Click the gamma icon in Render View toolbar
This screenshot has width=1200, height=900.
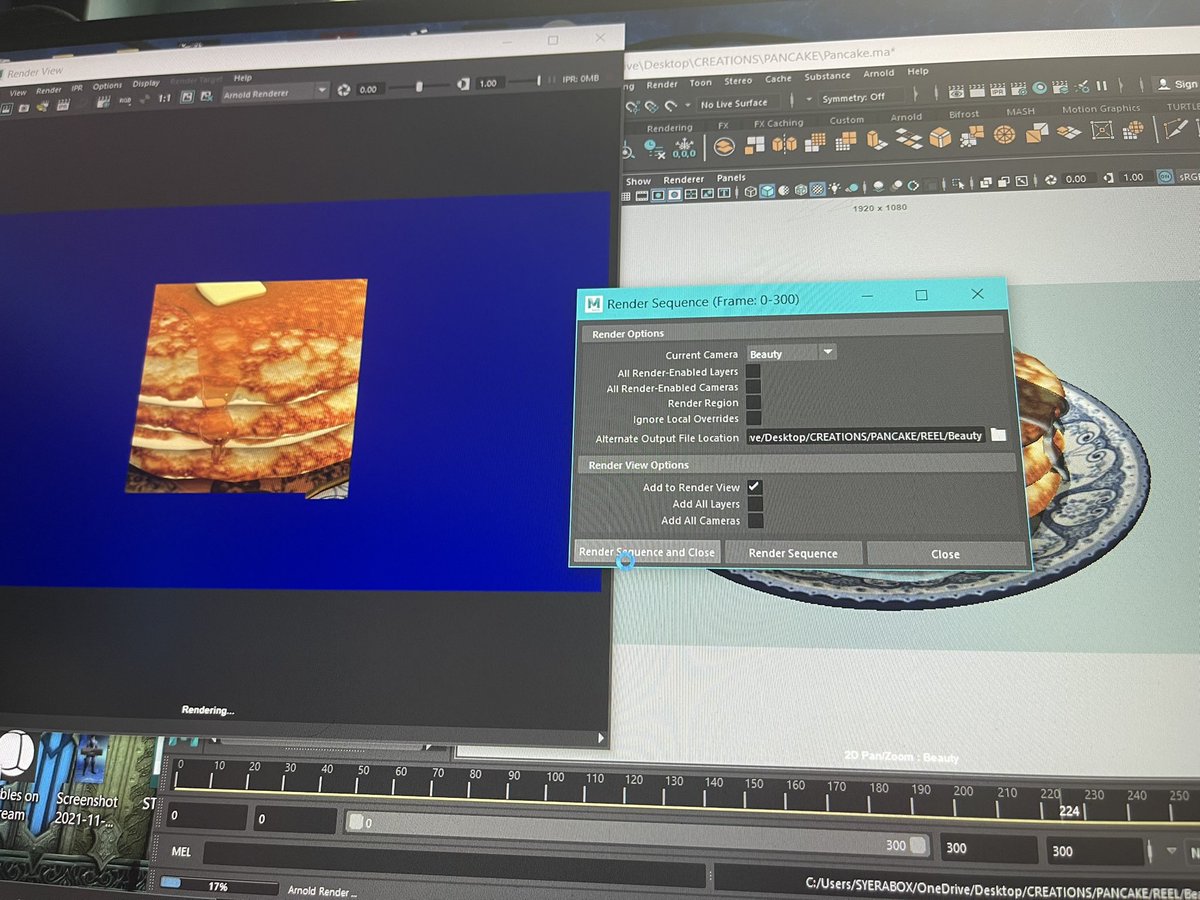coord(463,85)
